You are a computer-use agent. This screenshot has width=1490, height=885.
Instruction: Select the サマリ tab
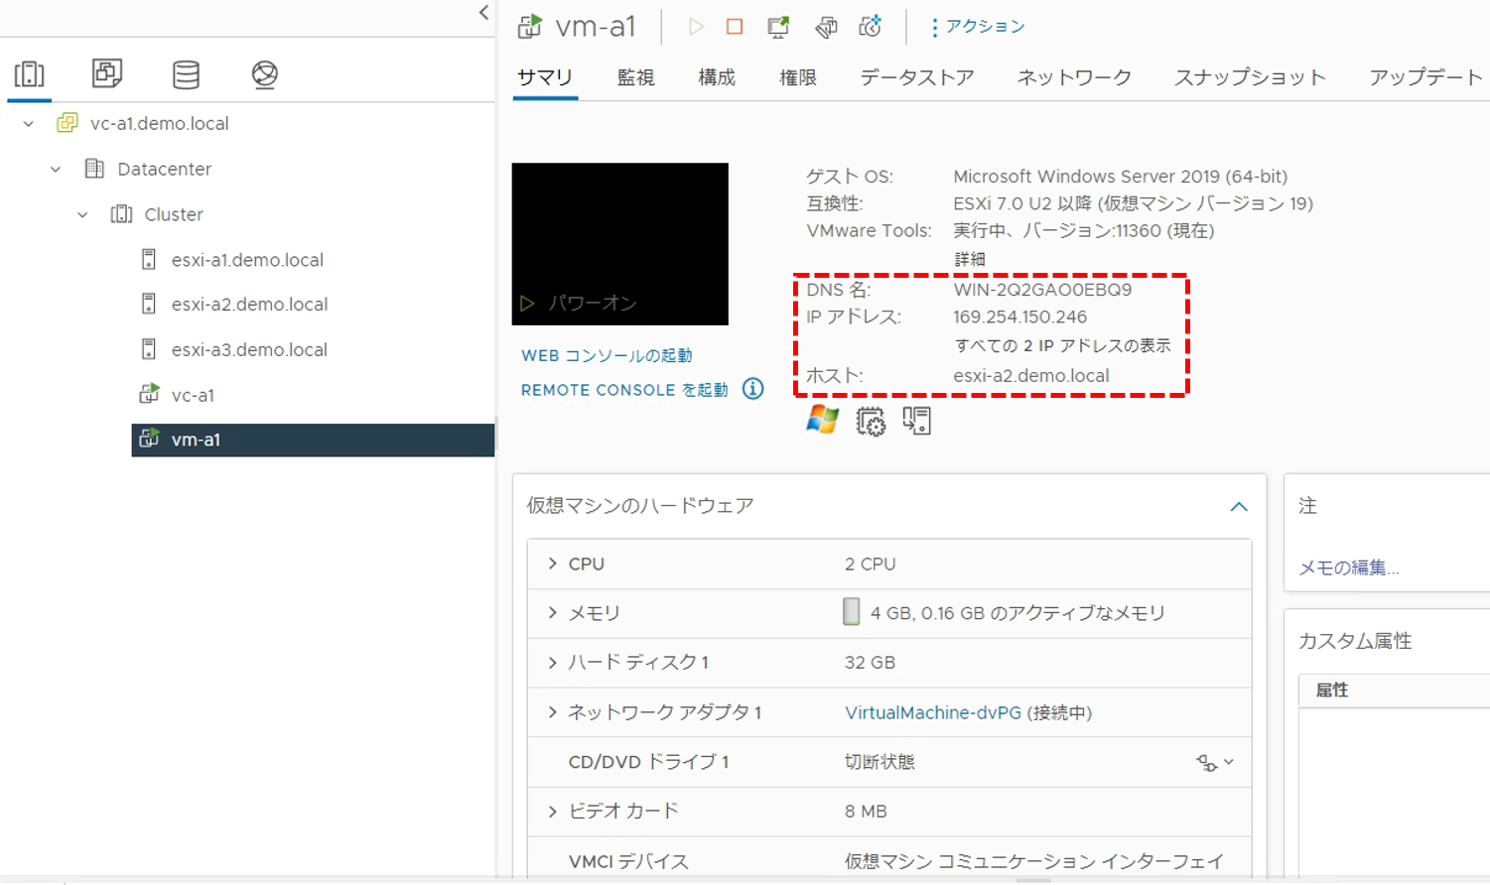click(x=545, y=78)
